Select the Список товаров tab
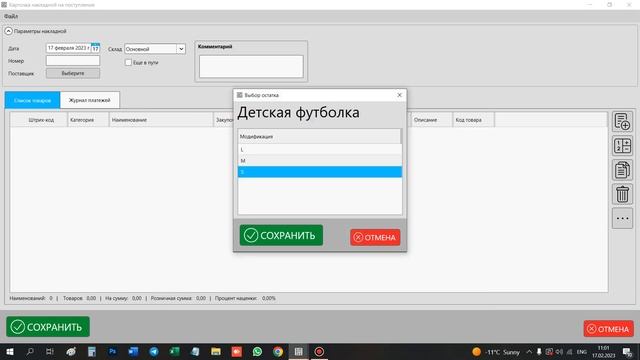This screenshot has width=640, height=360. click(x=32, y=100)
